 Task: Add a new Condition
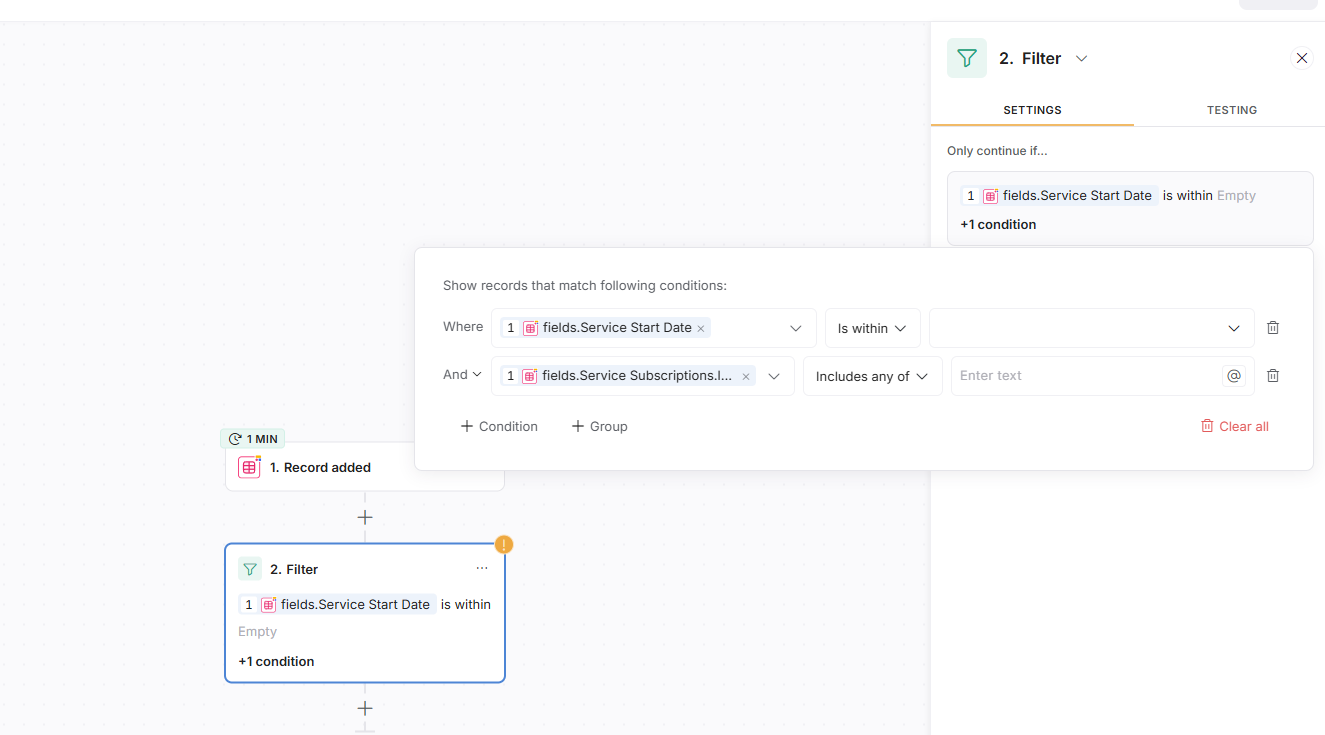(499, 426)
